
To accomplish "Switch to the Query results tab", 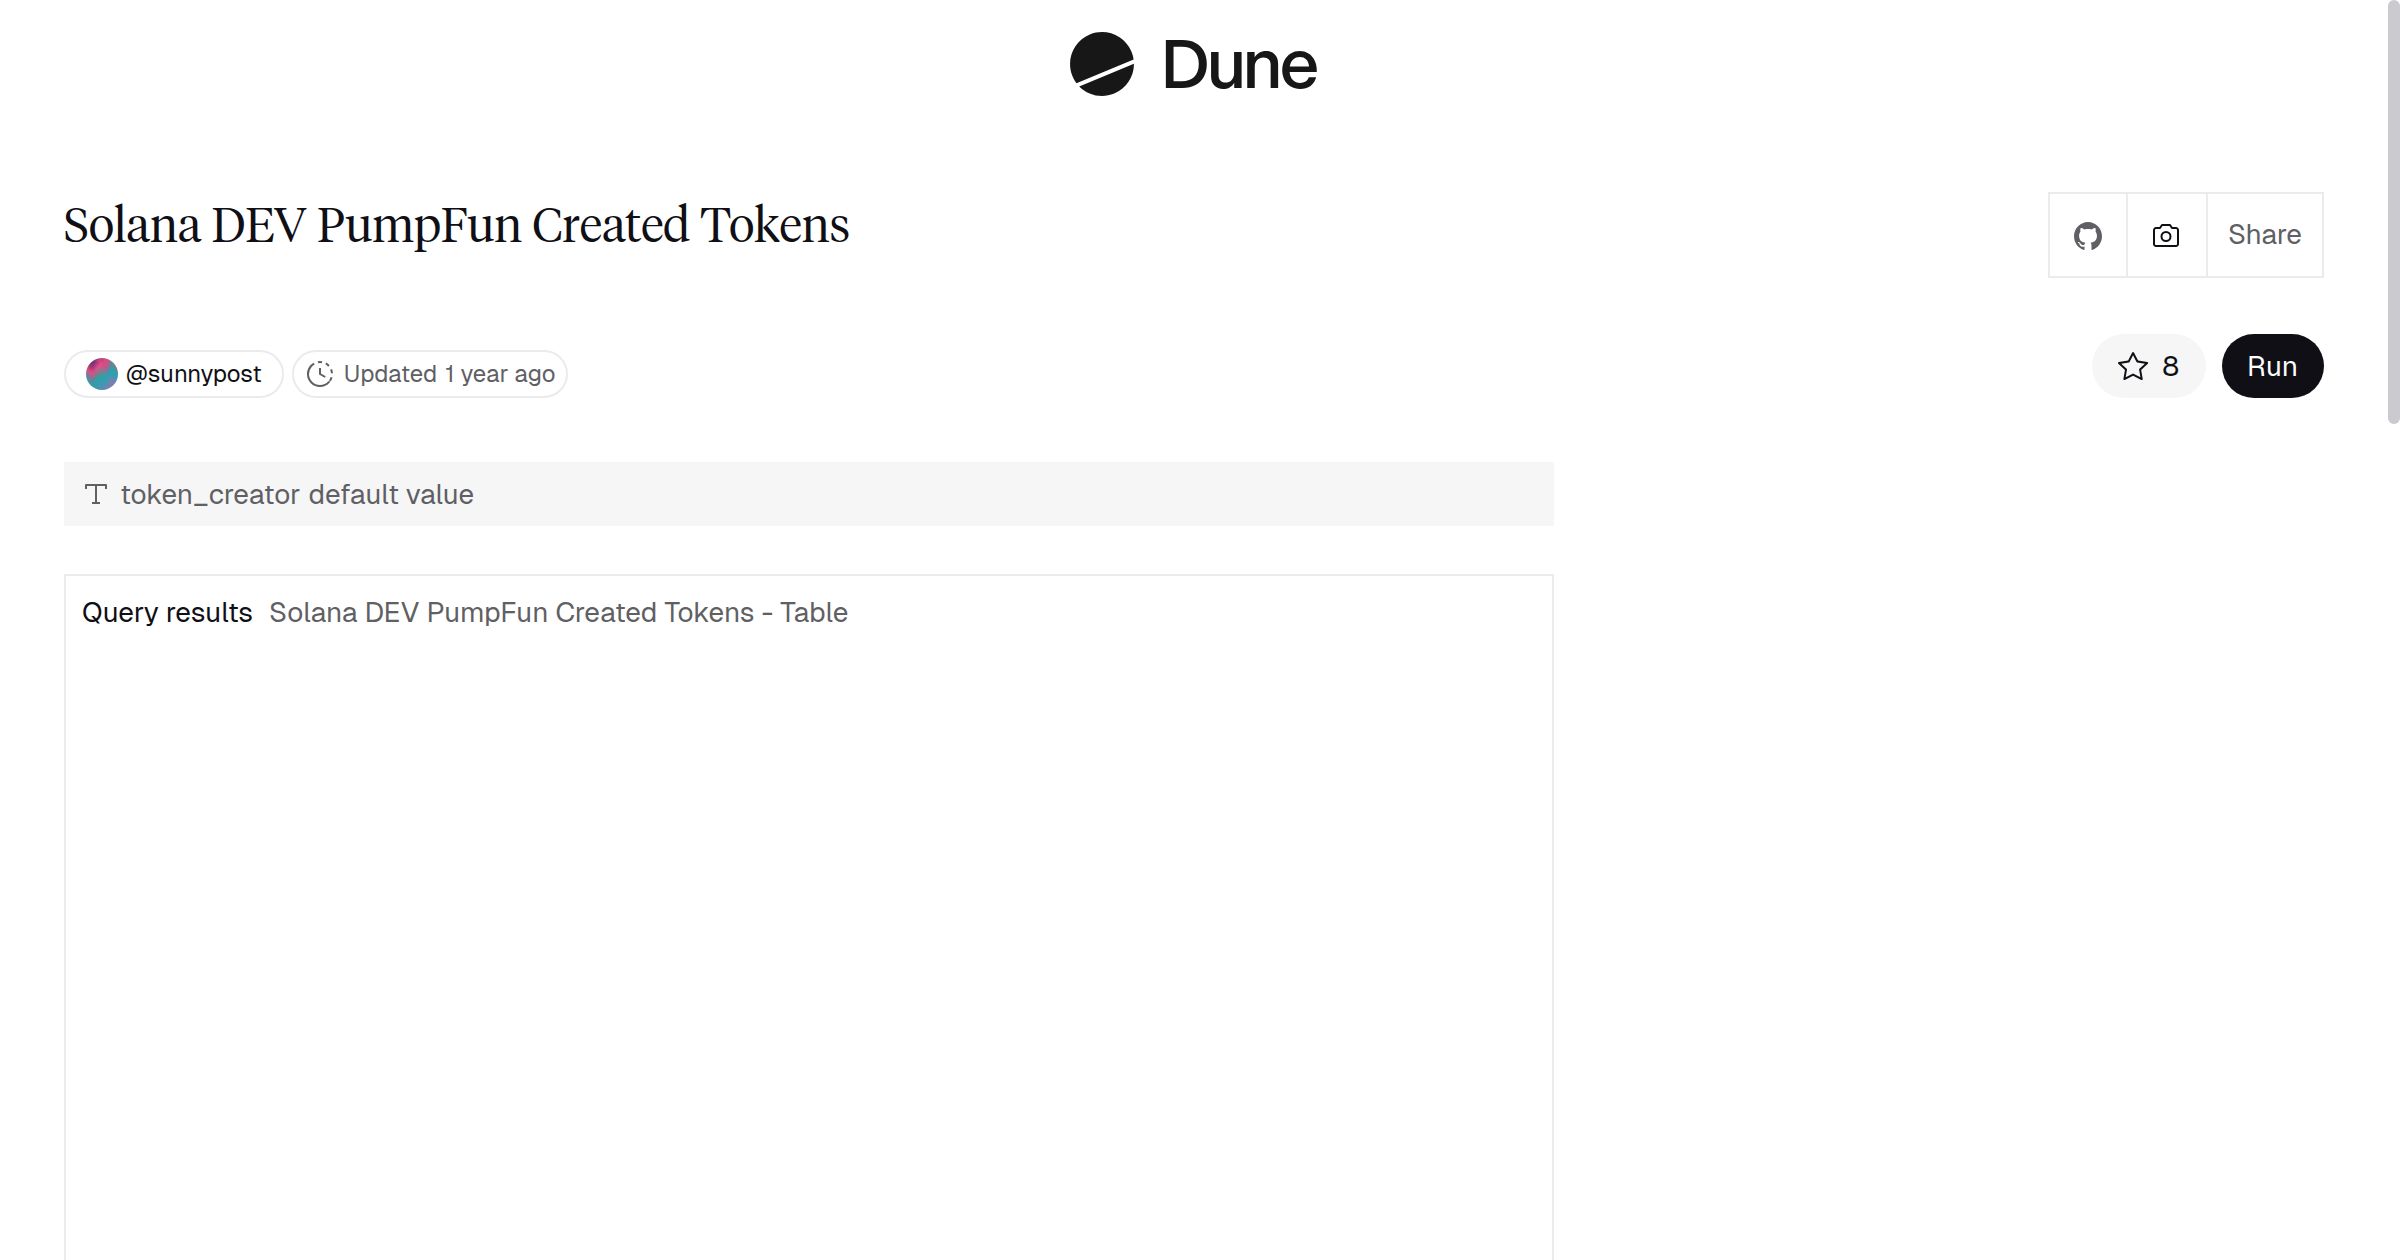I will click(167, 612).
